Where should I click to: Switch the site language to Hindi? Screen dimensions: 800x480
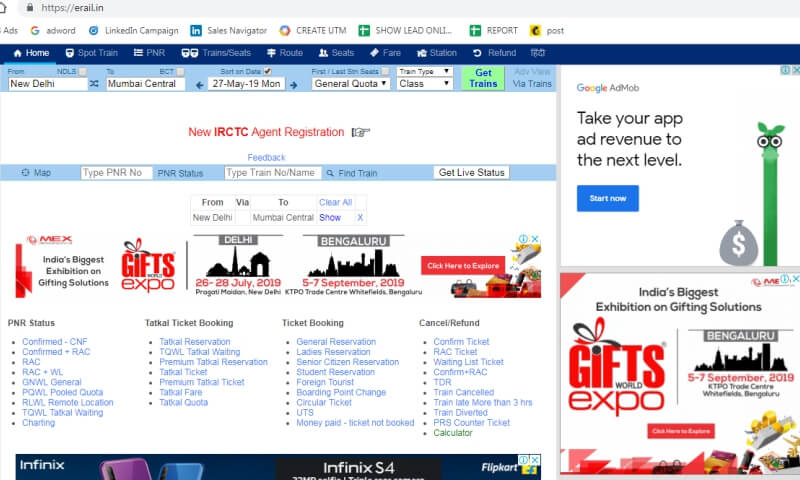(x=538, y=53)
